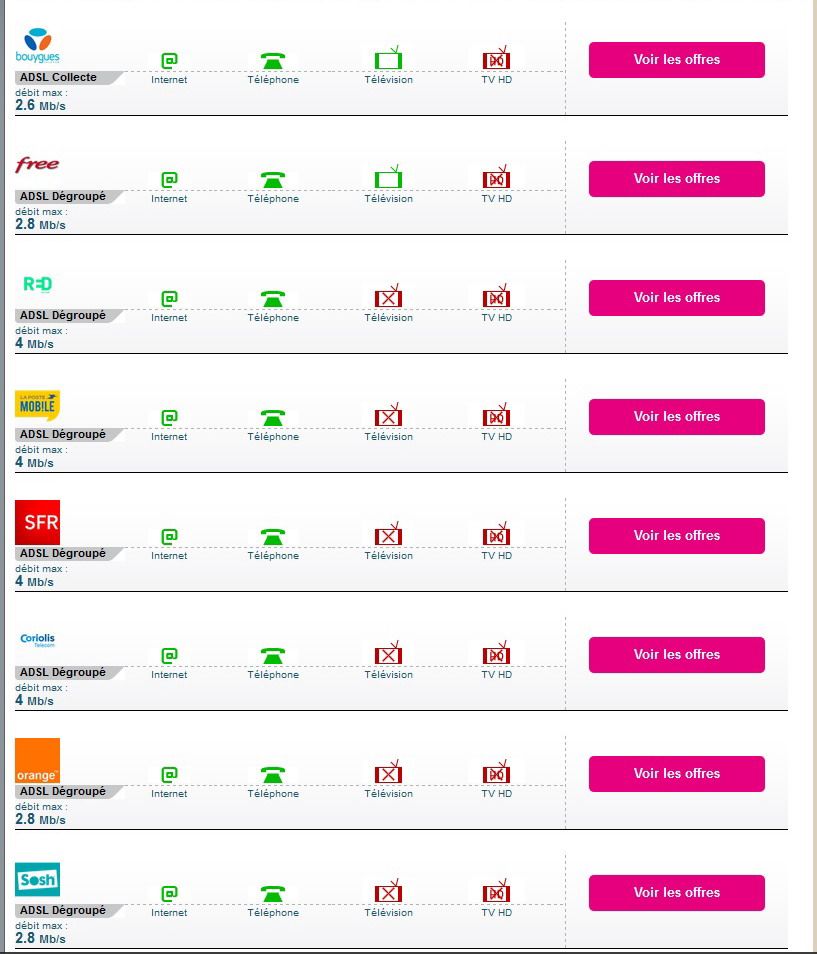Click the Coriolis crossed-out Télévision icon

388,655
